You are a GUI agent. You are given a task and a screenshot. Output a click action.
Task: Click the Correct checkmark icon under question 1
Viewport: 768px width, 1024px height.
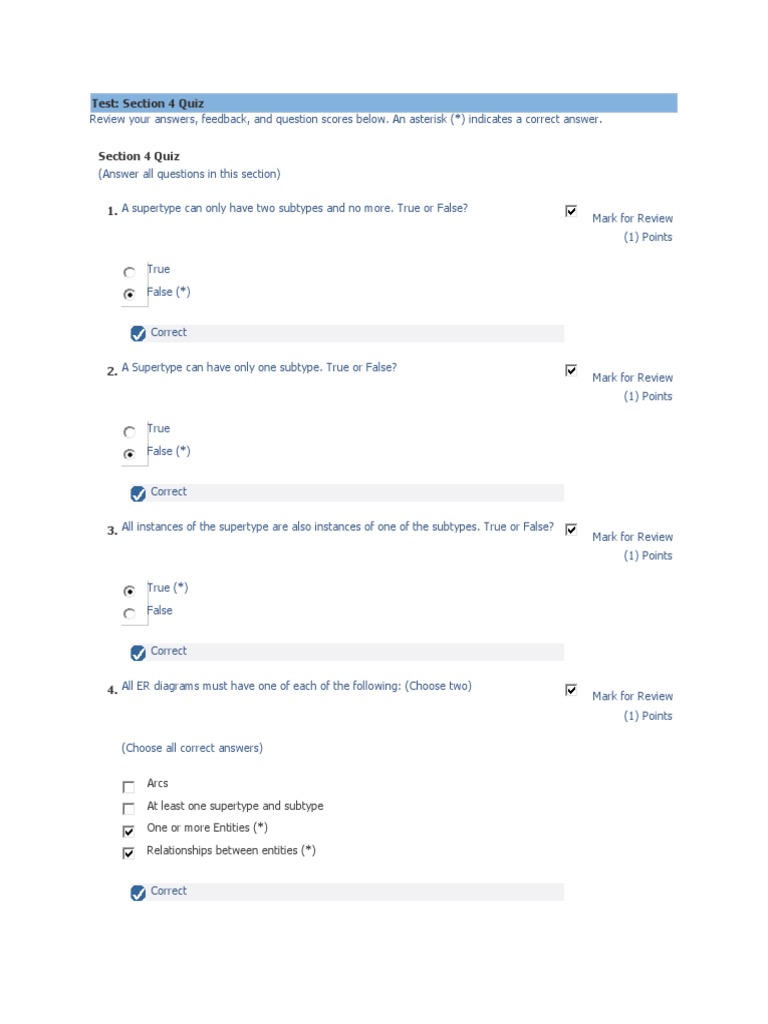click(x=138, y=334)
